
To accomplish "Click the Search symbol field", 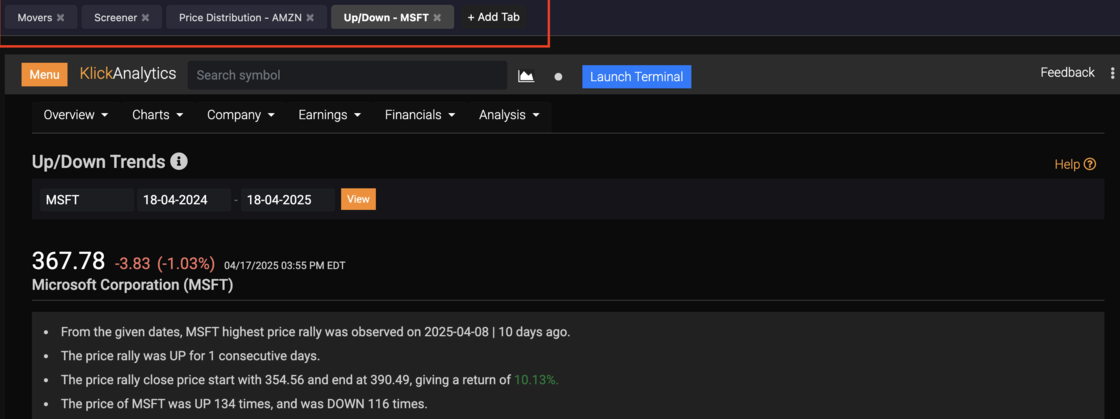I will 347,75.
